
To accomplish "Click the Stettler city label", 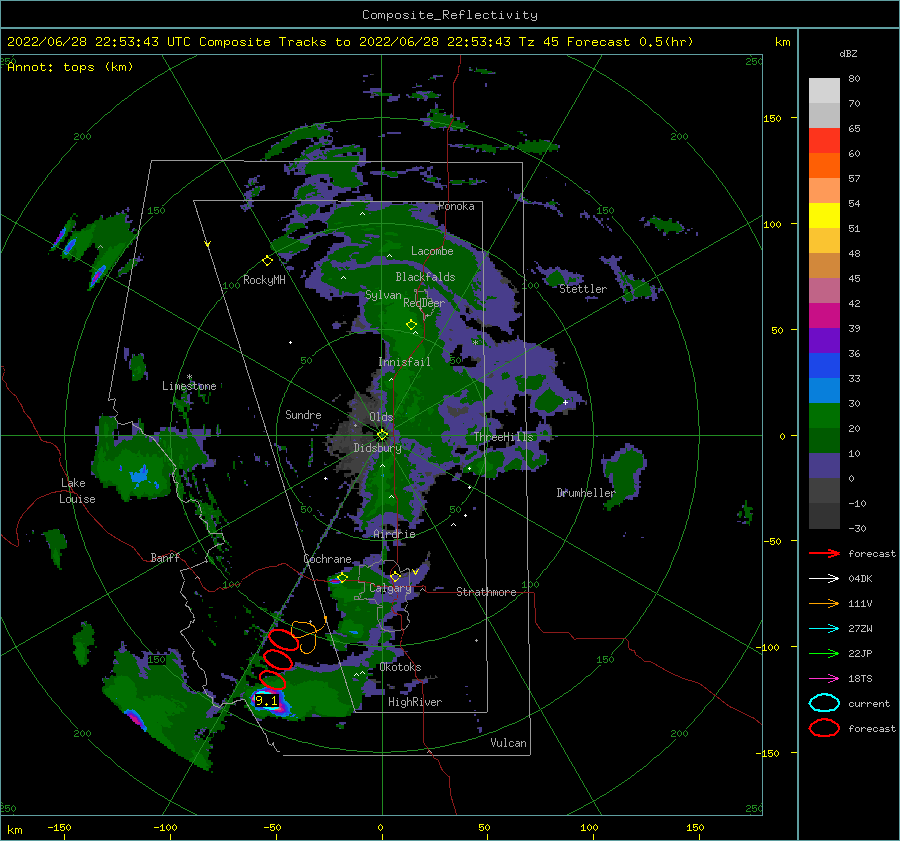I will [x=583, y=289].
